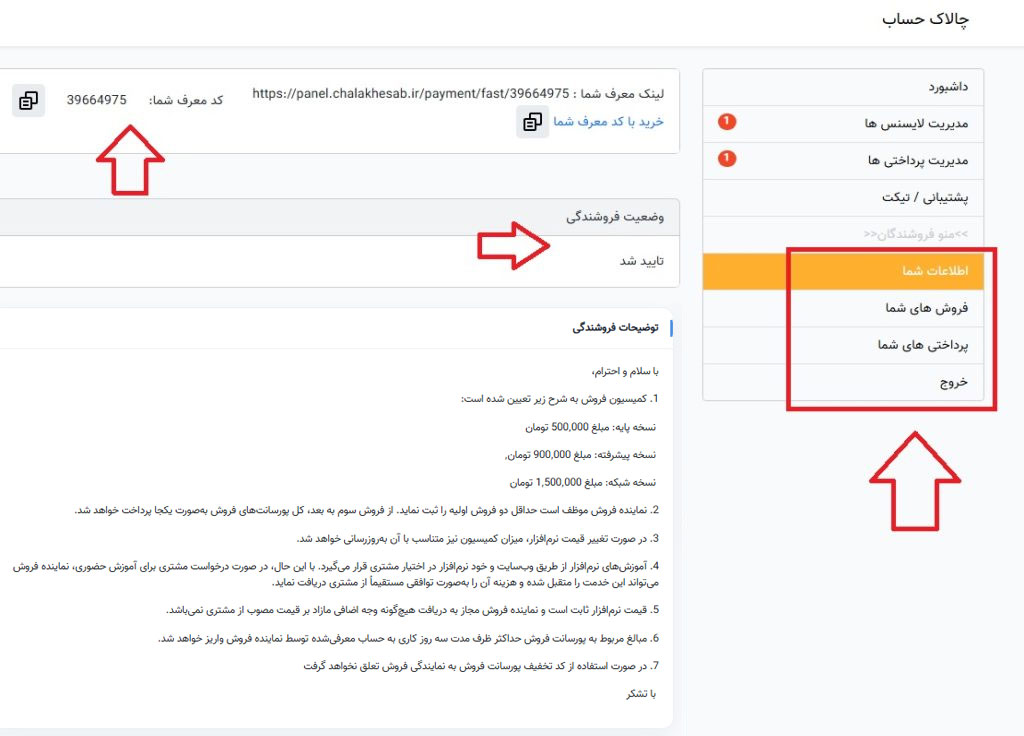Image resolution: width=1024 pixels, height=736 pixels.
Task: Click closing با تشکر line
Action: tap(641, 694)
